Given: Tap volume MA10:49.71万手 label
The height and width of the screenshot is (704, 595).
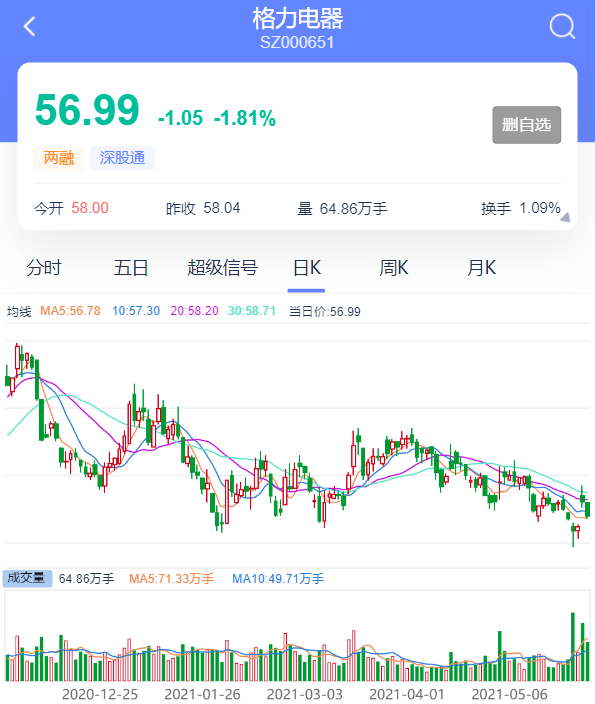Looking at the screenshot, I should tap(278, 579).
